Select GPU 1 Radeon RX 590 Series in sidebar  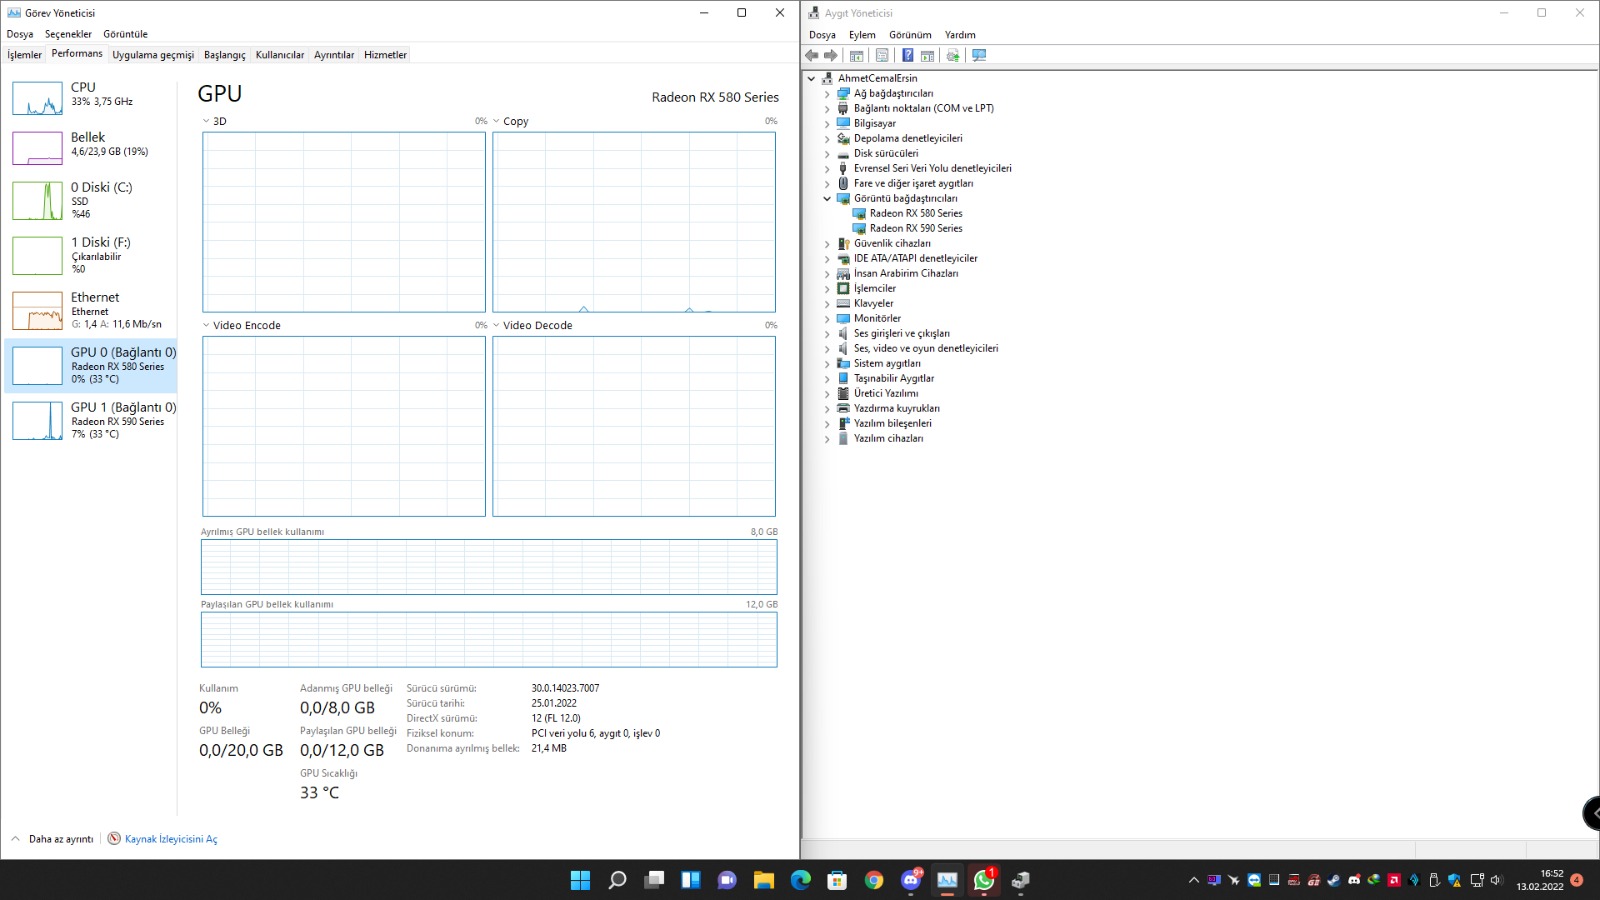pos(91,420)
